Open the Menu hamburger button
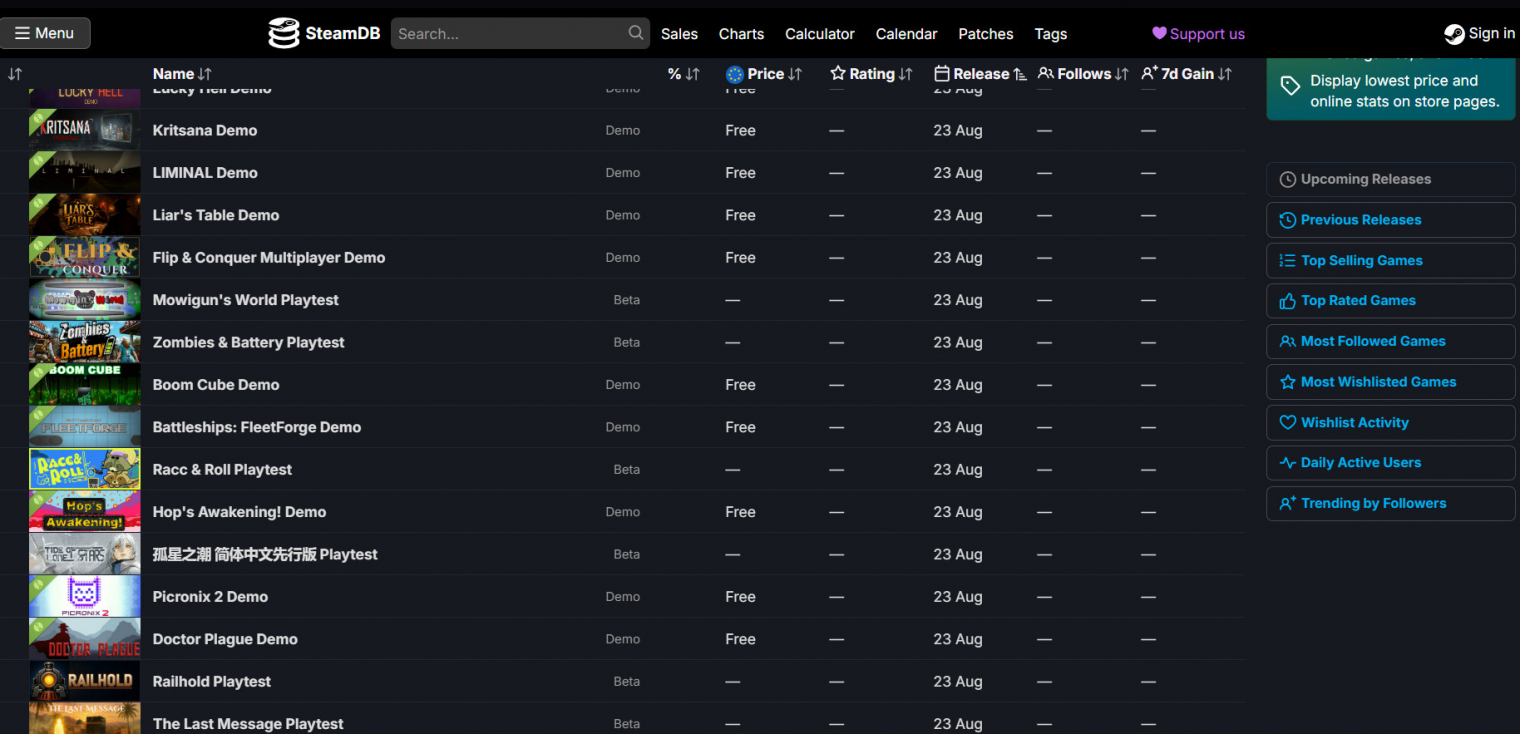 point(45,33)
